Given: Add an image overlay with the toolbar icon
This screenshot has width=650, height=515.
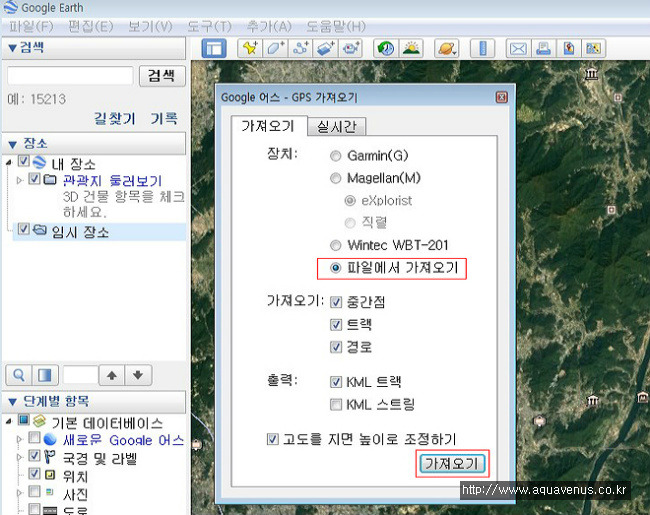Looking at the screenshot, I should click(x=326, y=49).
